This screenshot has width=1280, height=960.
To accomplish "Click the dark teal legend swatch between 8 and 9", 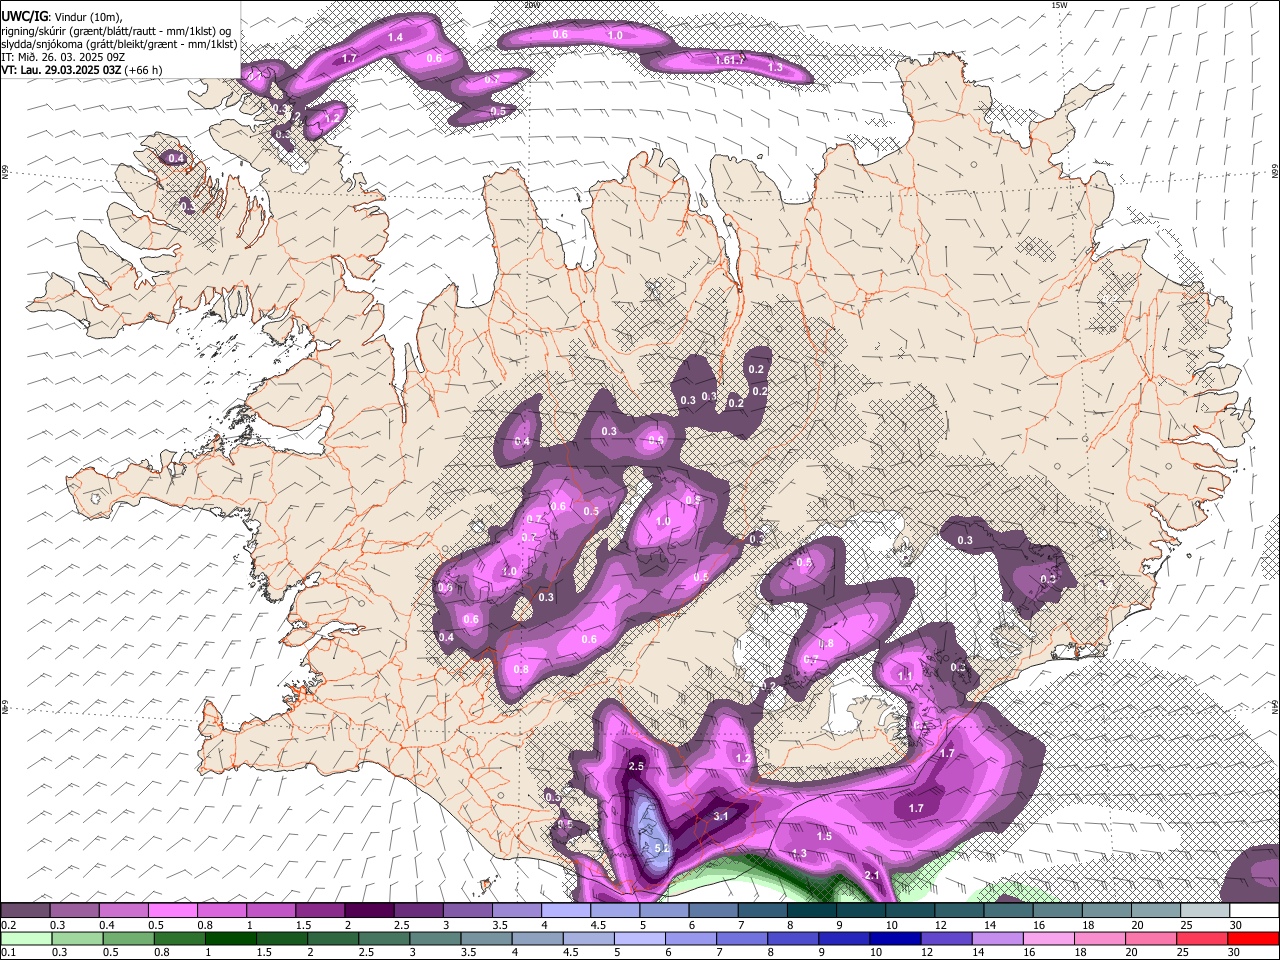I will pyautogui.click(x=812, y=911).
